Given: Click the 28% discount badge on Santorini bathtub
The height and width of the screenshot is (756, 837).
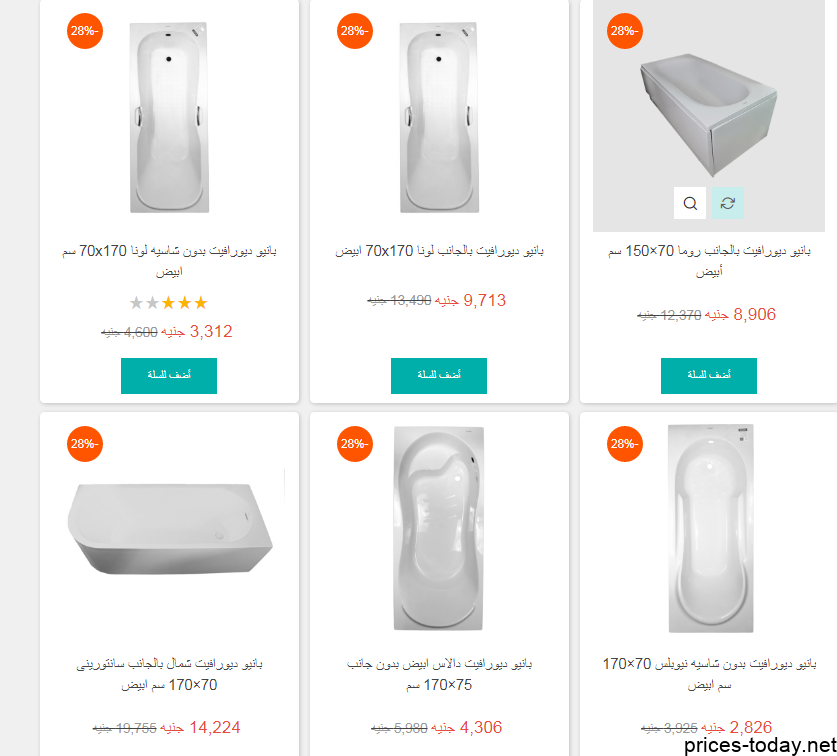Looking at the screenshot, I should (x=85, y=444).
